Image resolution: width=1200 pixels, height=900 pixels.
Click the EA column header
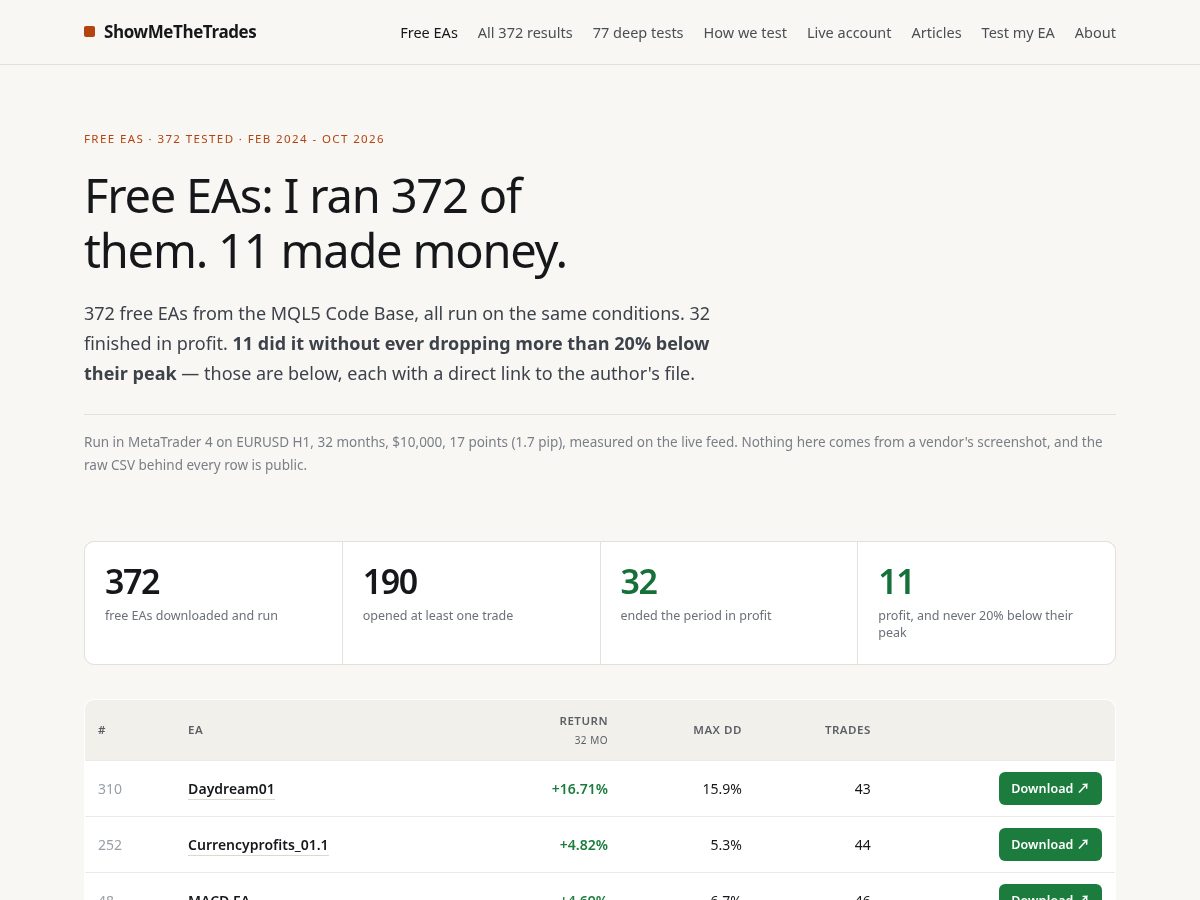[195, 730]
